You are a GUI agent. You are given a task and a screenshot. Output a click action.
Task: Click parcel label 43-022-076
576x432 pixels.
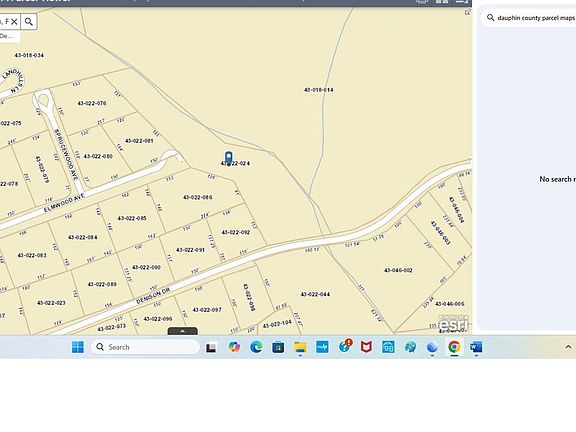[x=92, y=103]
